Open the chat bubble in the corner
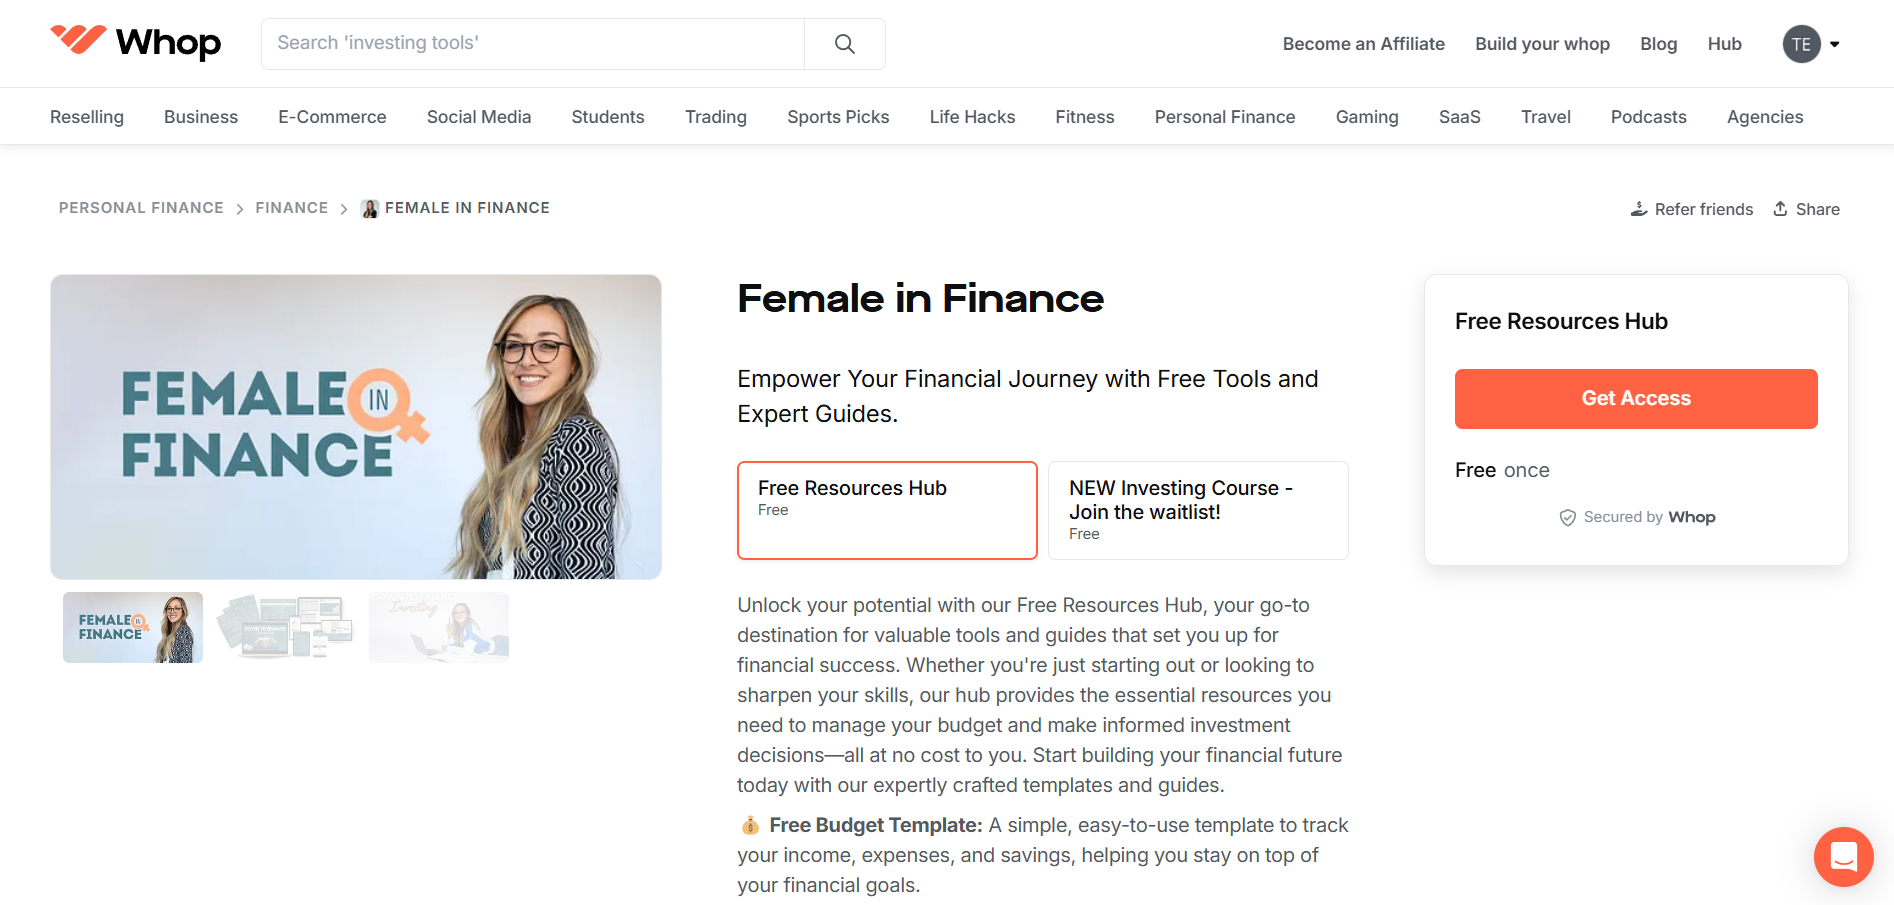The height and width of the screenshot is (905, 1894). click(x=1843, y=857)
